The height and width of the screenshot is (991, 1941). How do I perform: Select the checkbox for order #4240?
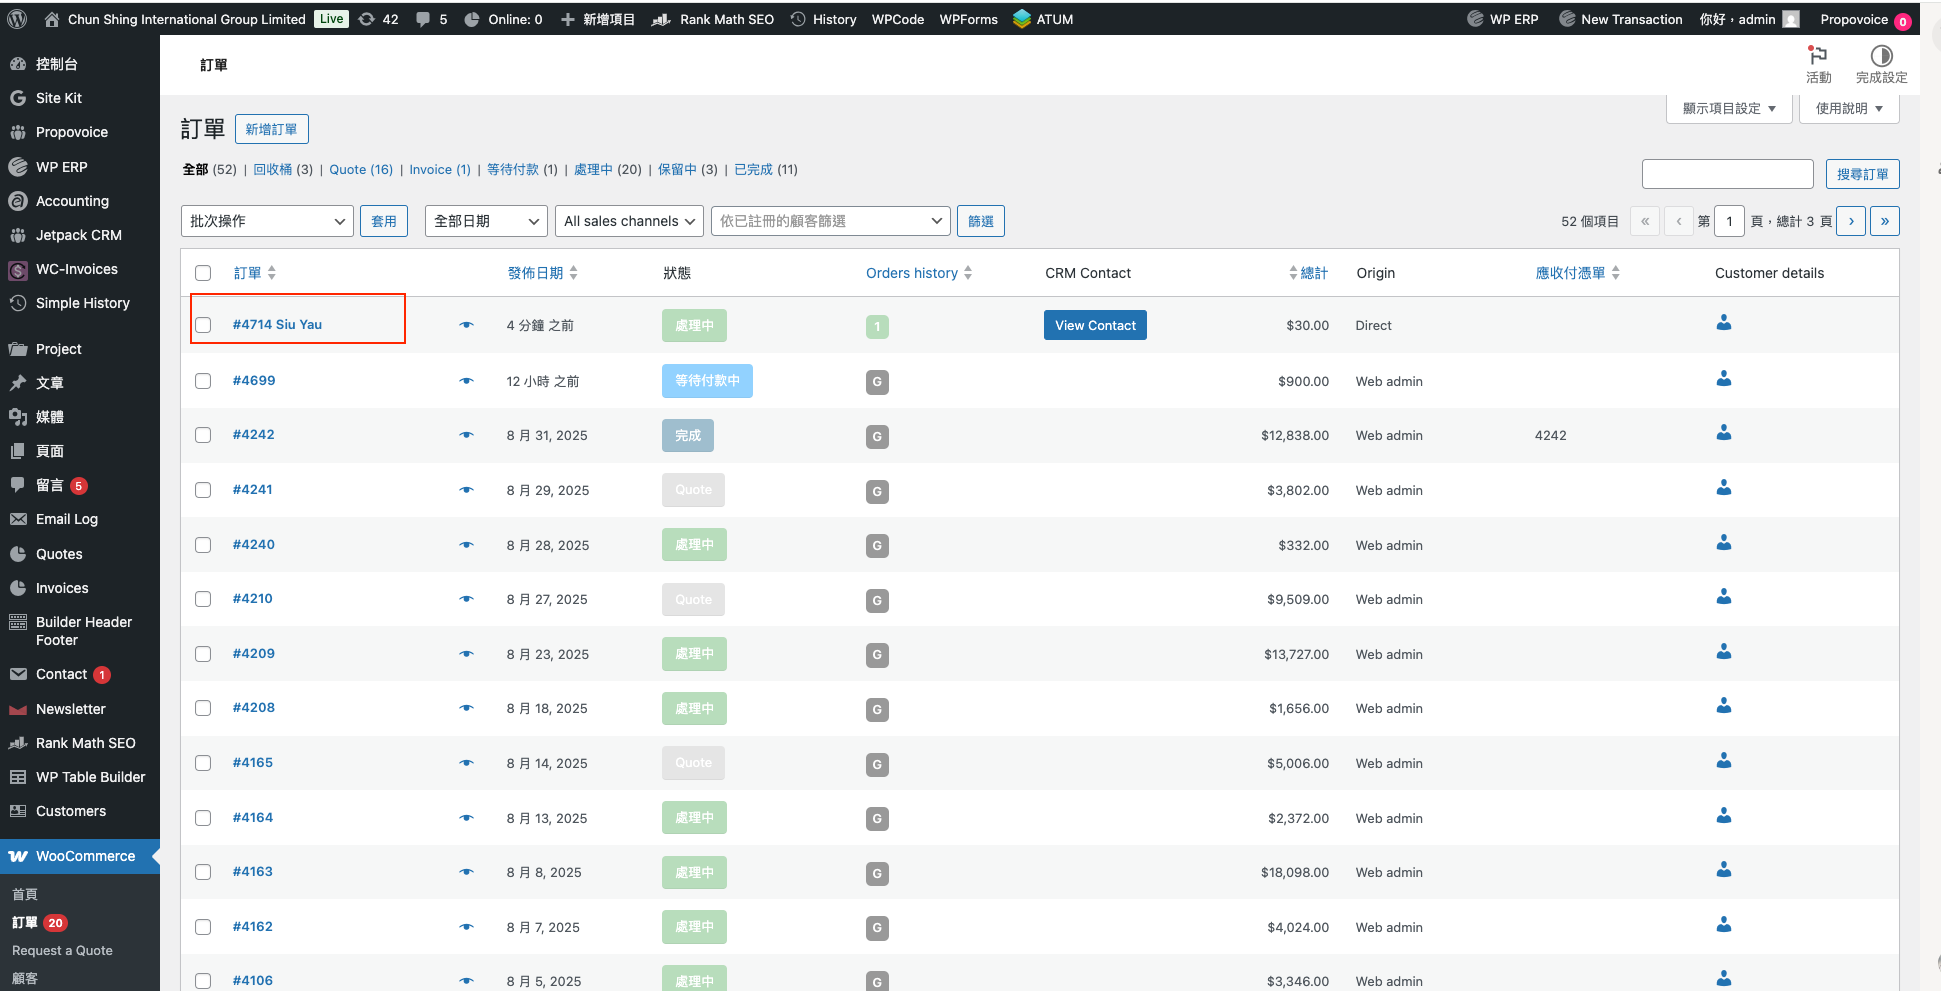pyautogui.click(x=203, y=545)
